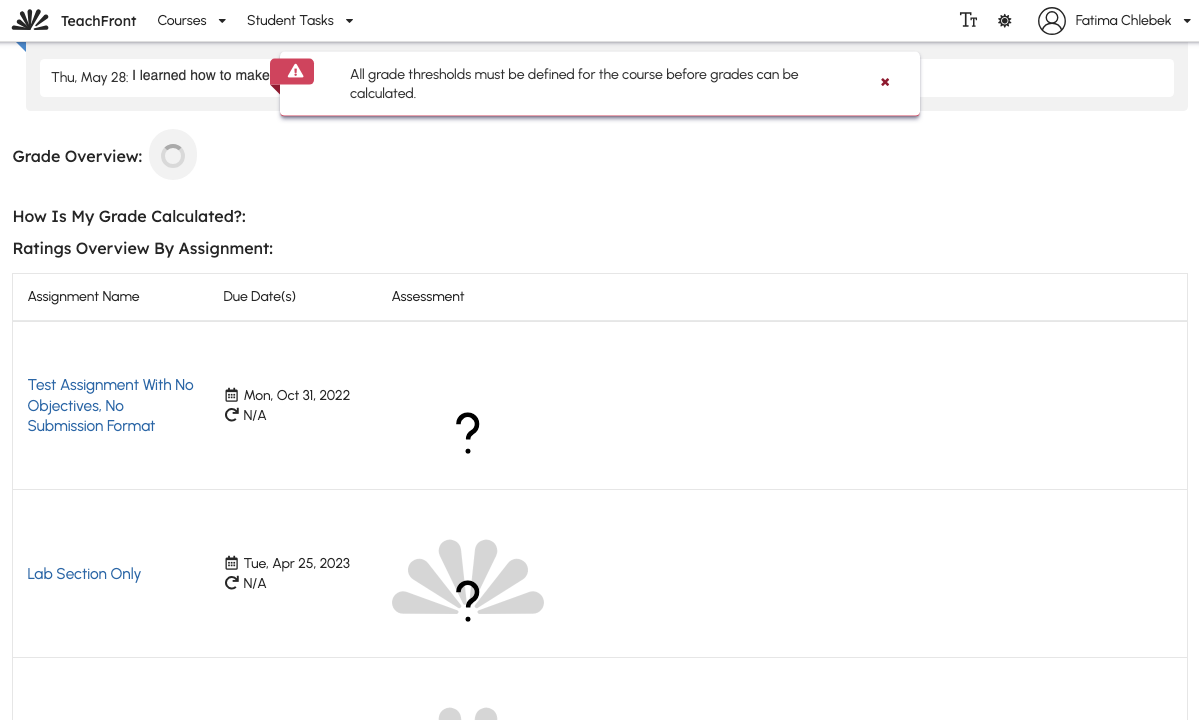Image resolution: width=1199 pixels, height=720 pixels.
Task: Click the calendar icon beside Oct 31, 2022
Action: (231, 395)
